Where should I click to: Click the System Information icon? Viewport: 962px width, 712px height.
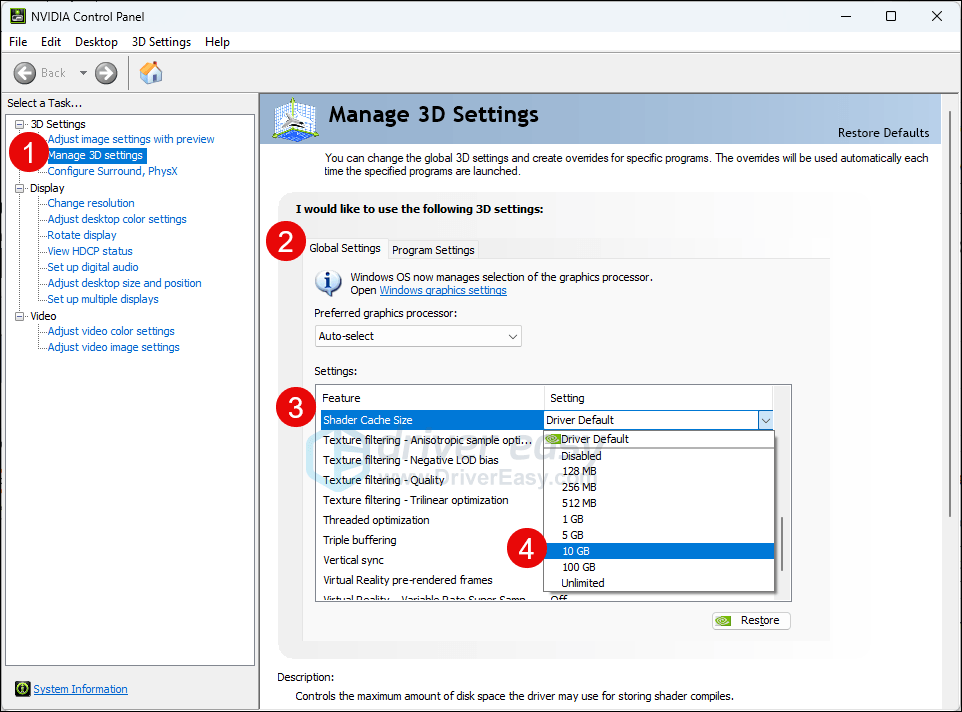[x=23, y=689]
